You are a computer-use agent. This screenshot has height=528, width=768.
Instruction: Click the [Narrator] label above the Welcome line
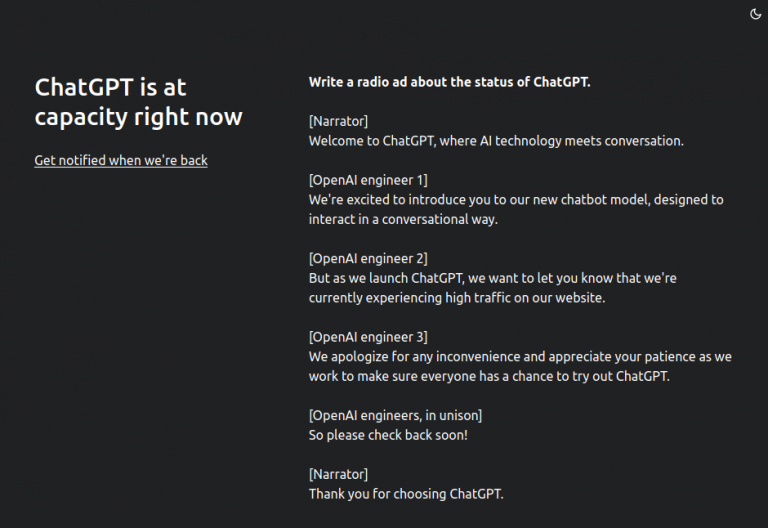[x=338, y=121]
